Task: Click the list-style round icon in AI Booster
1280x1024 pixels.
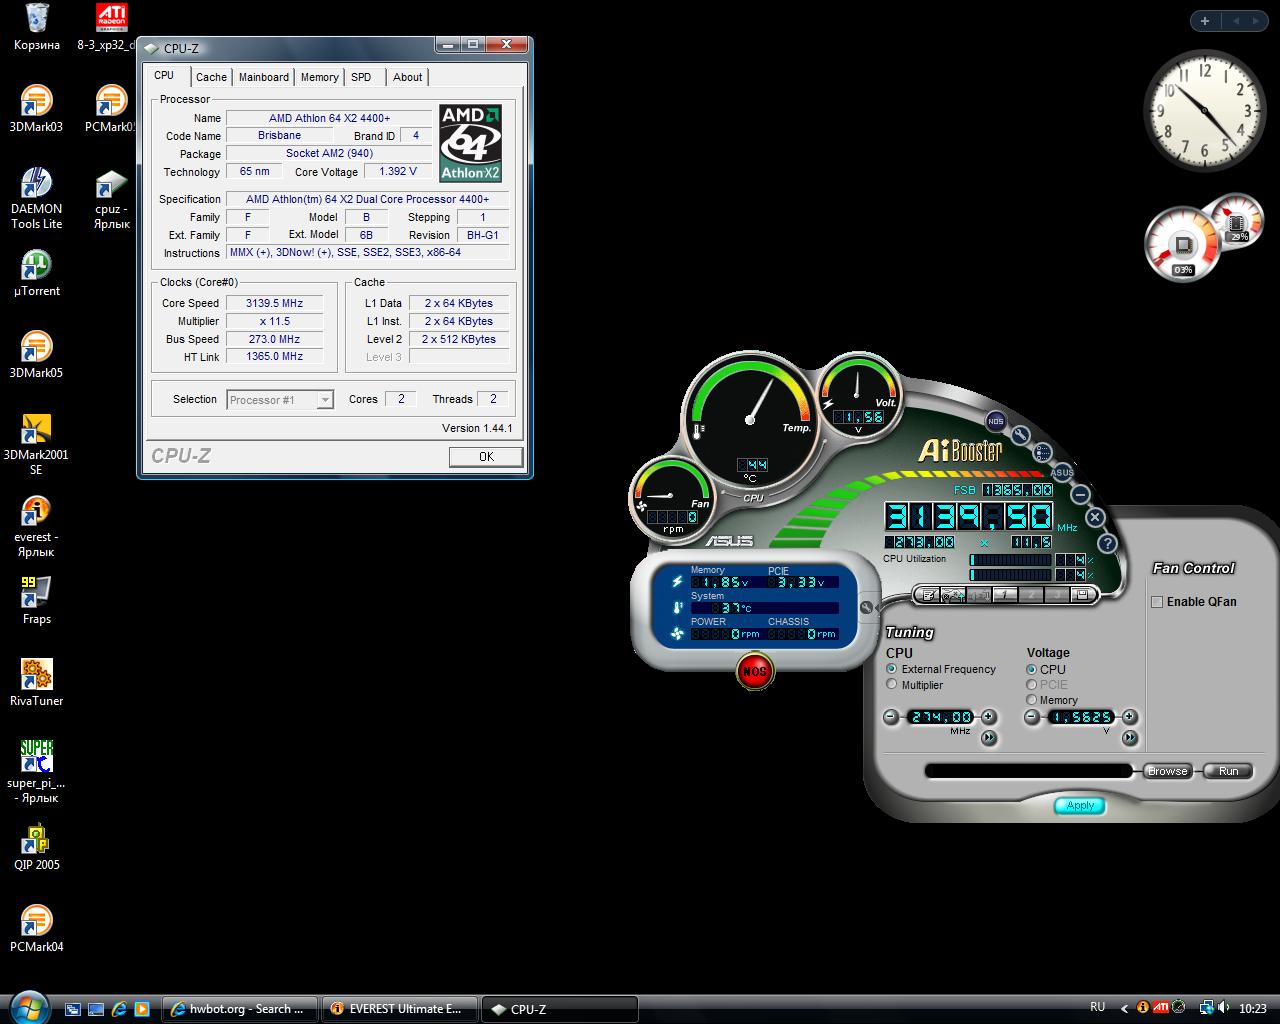Action: [x=1042, y=453]
